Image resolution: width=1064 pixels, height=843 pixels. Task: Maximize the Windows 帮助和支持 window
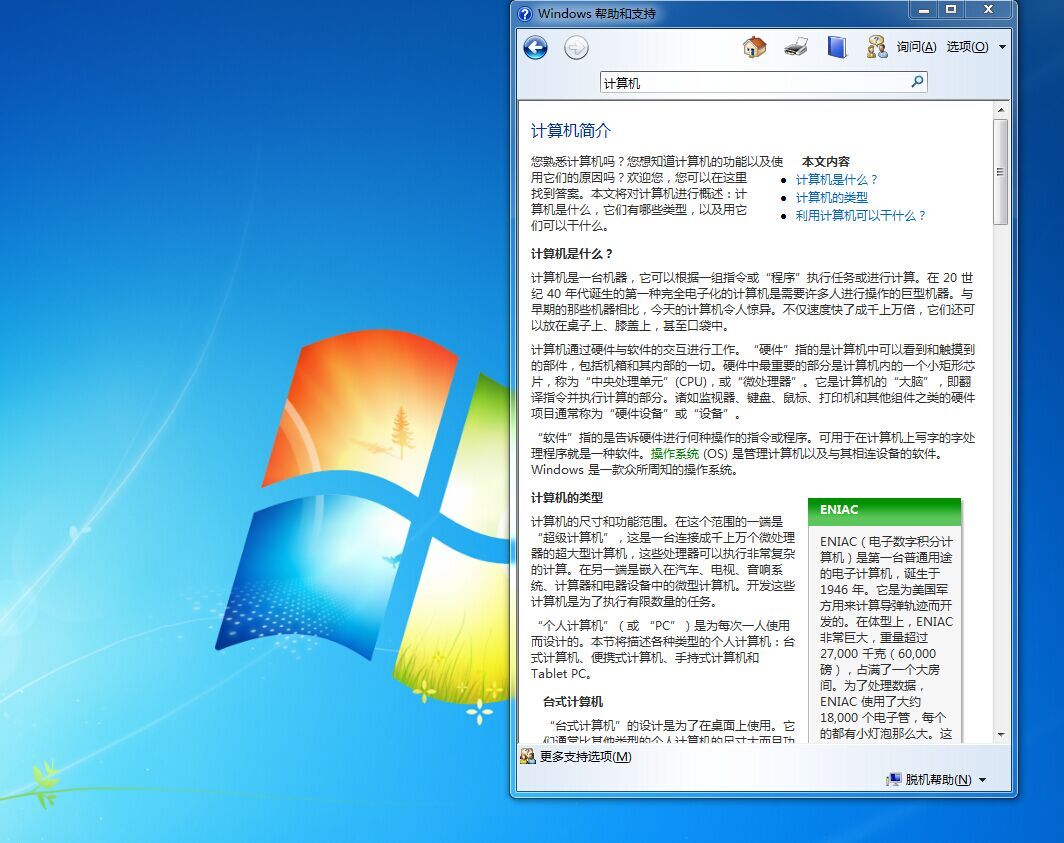[x=951, y=10]
